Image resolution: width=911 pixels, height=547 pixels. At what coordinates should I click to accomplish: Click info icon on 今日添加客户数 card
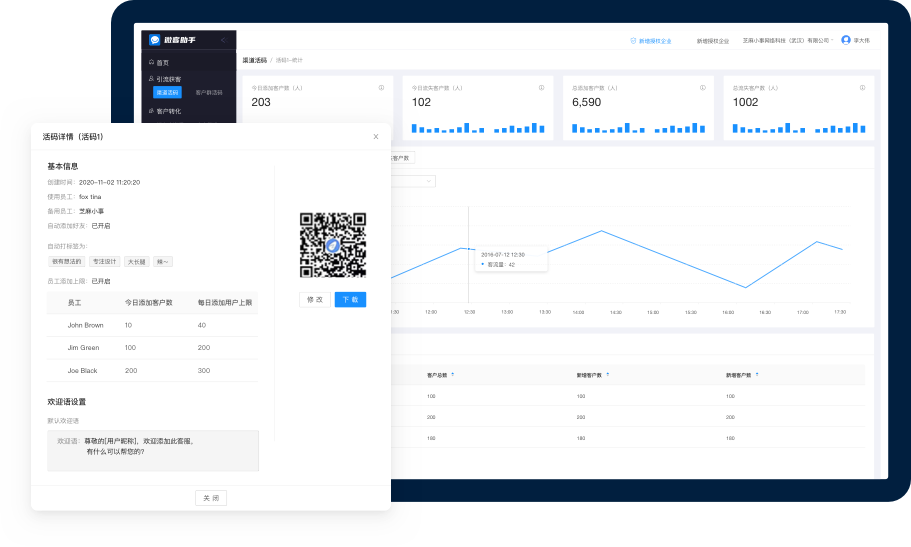(381, 88)
